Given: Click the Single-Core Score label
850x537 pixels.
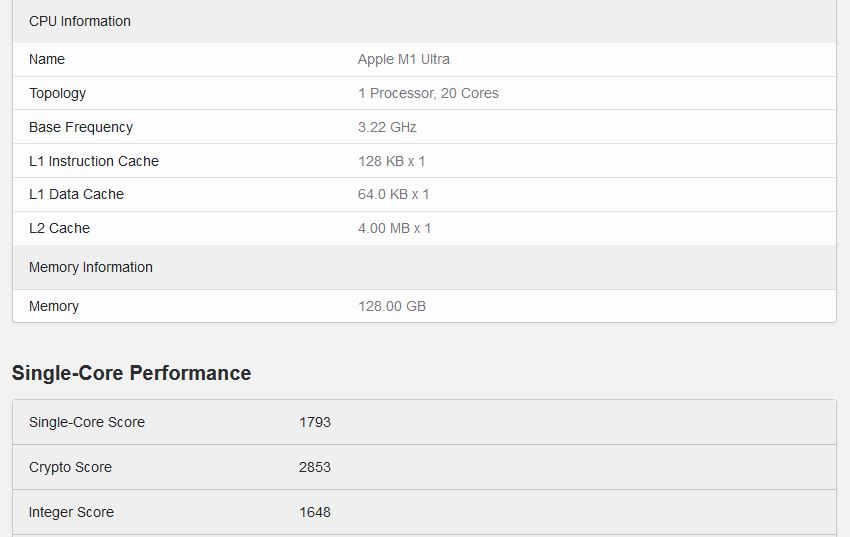Looking at the screenshot, I should click(x=87, y=422).
